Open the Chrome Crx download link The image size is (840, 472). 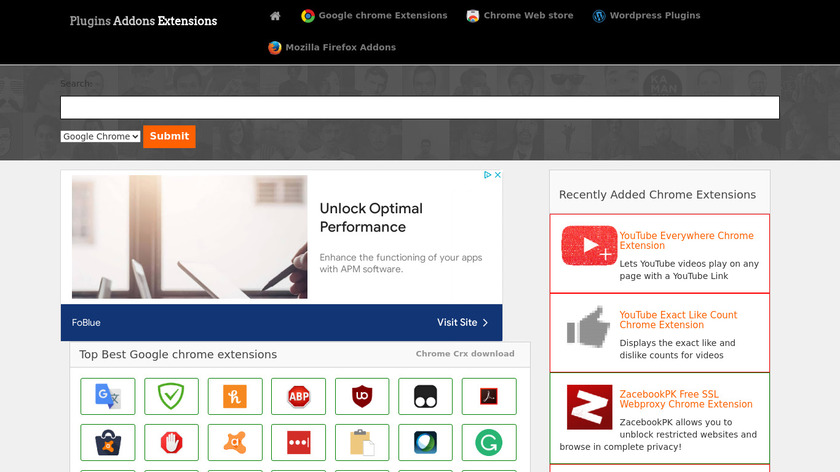coord(465,354)
